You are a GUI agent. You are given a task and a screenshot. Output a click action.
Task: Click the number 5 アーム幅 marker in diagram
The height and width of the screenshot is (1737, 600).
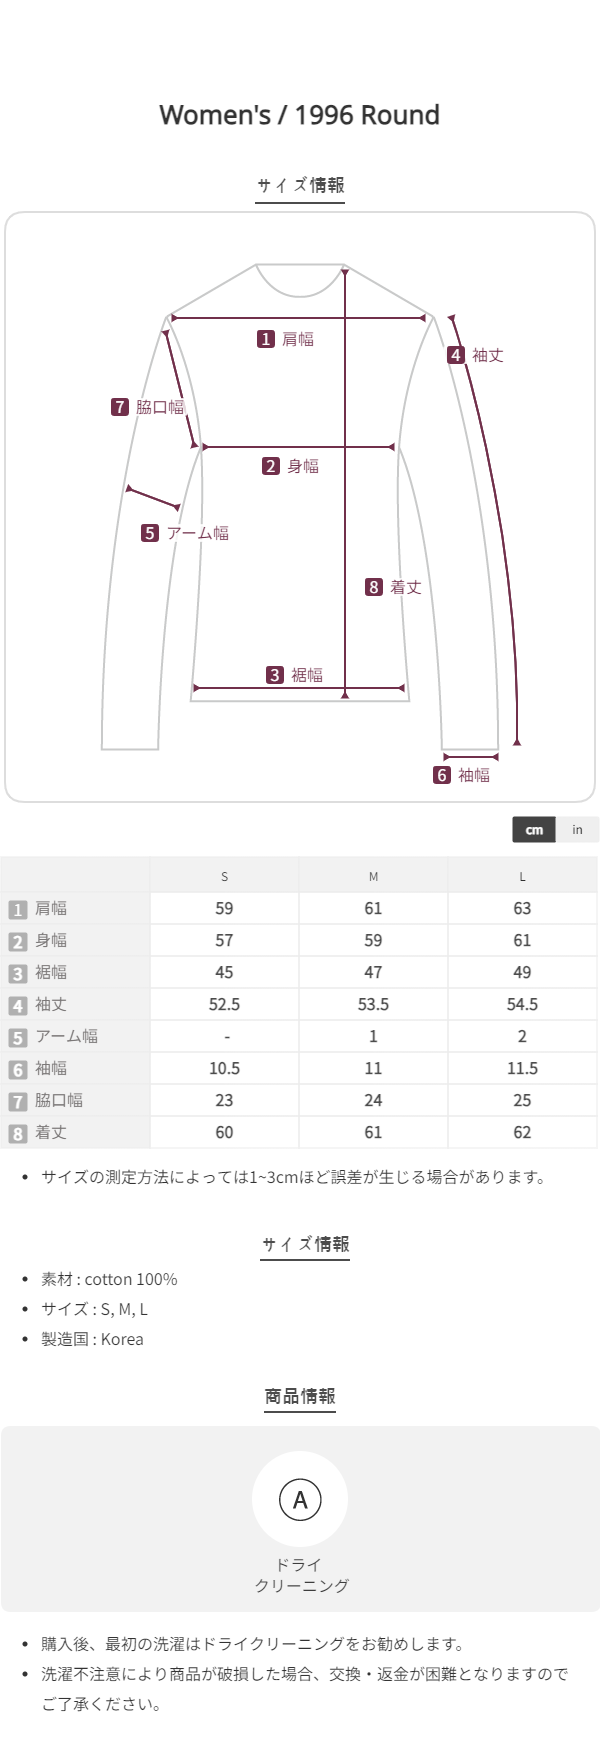(150, 533)
